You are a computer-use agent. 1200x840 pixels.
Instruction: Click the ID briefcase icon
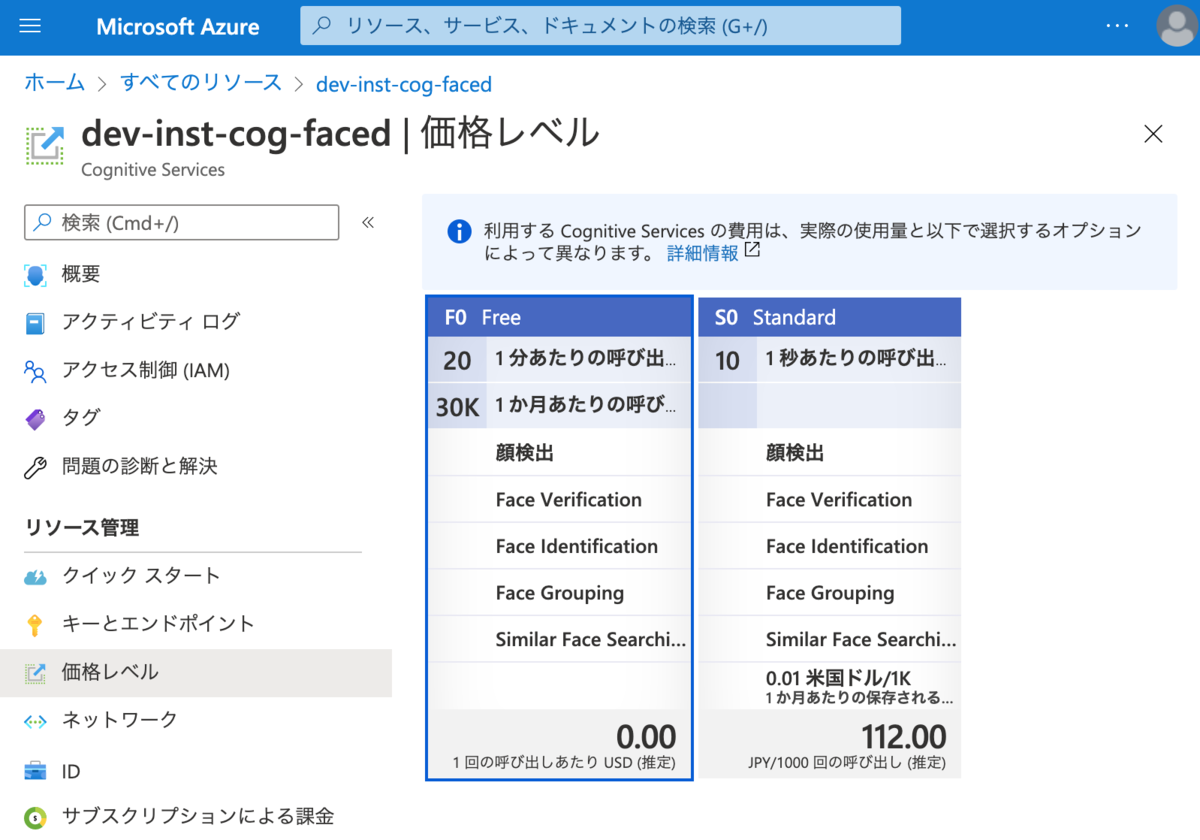pyautogui.click(x=35, y=772)
